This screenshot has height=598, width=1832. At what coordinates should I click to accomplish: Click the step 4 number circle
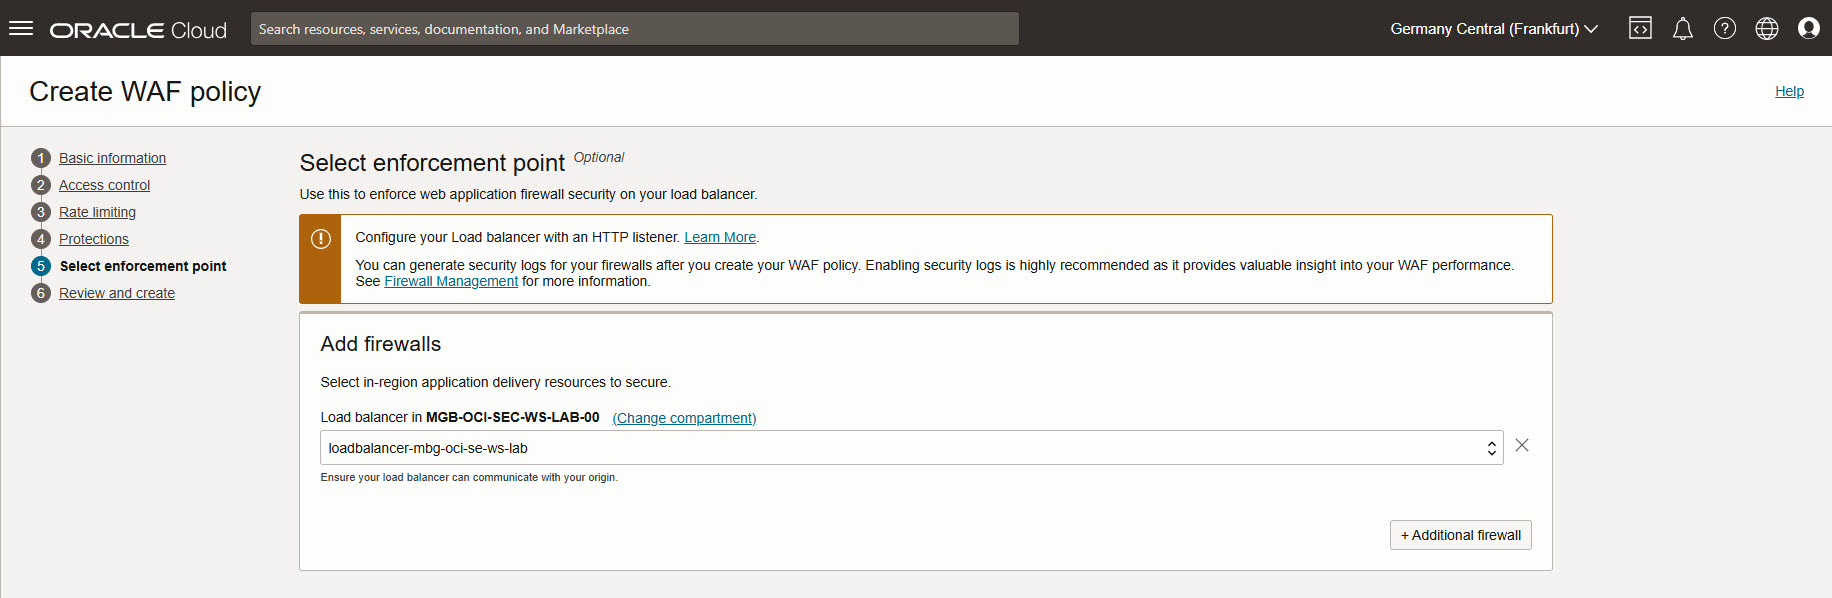41,239
